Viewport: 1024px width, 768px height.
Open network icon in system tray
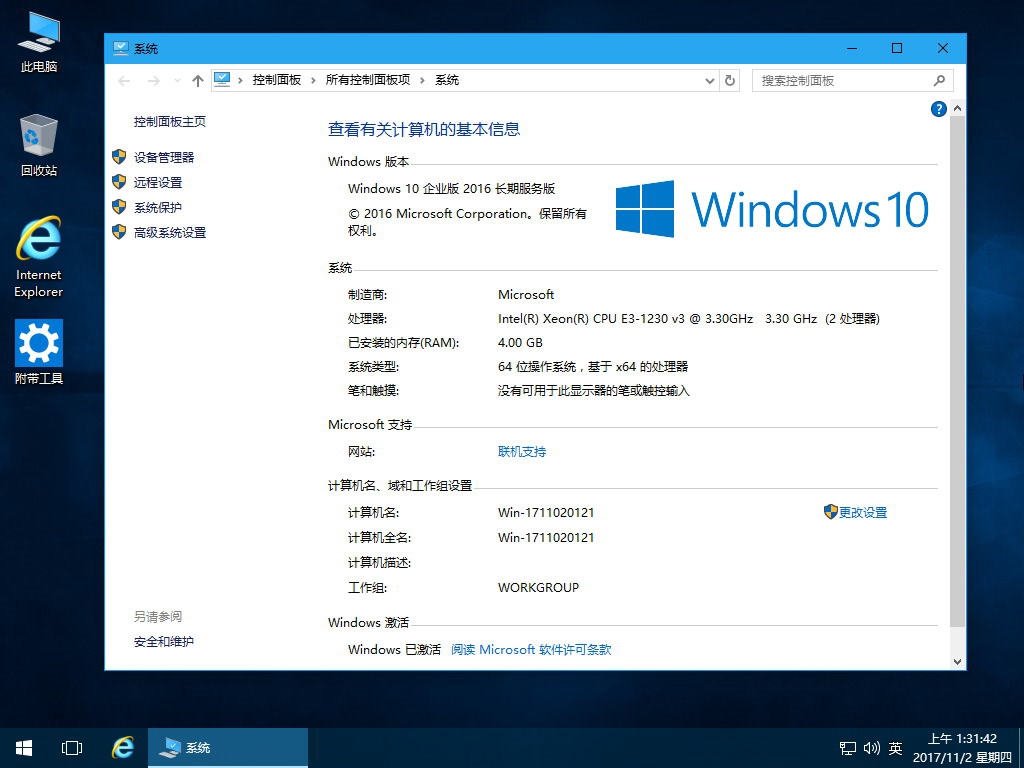[848, 748]
